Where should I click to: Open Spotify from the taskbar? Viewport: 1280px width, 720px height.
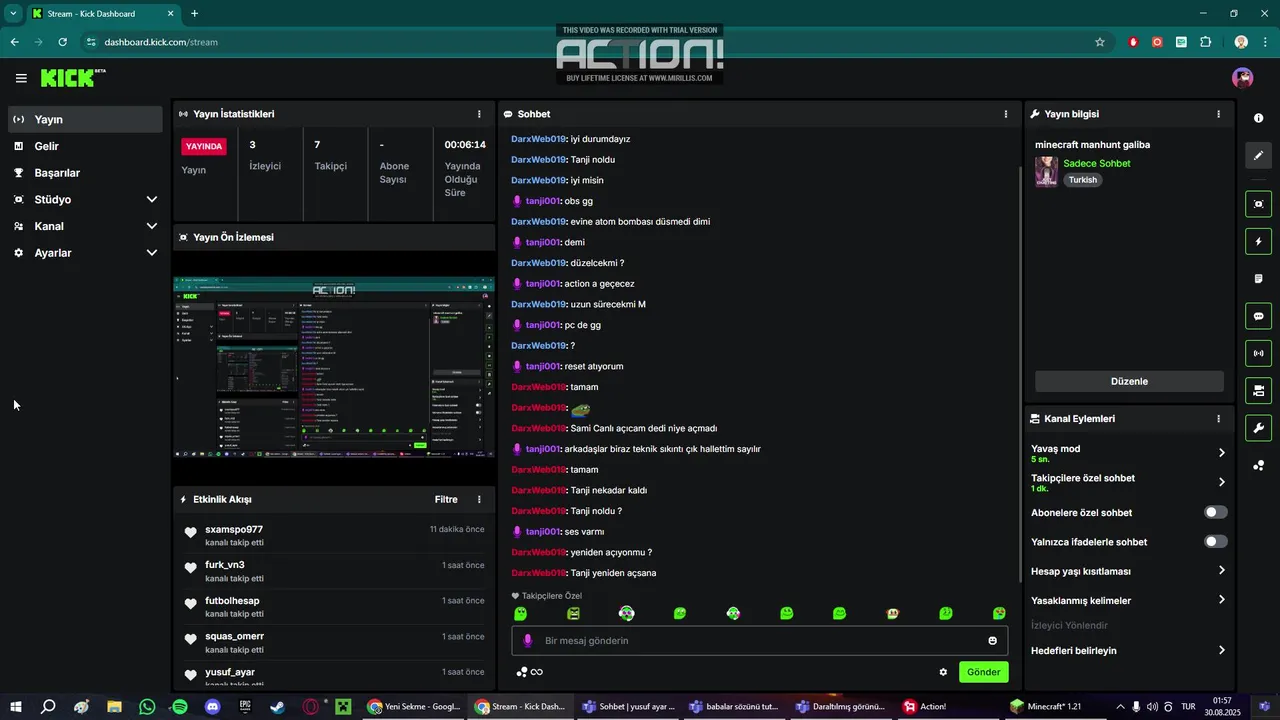coord(180,706)
